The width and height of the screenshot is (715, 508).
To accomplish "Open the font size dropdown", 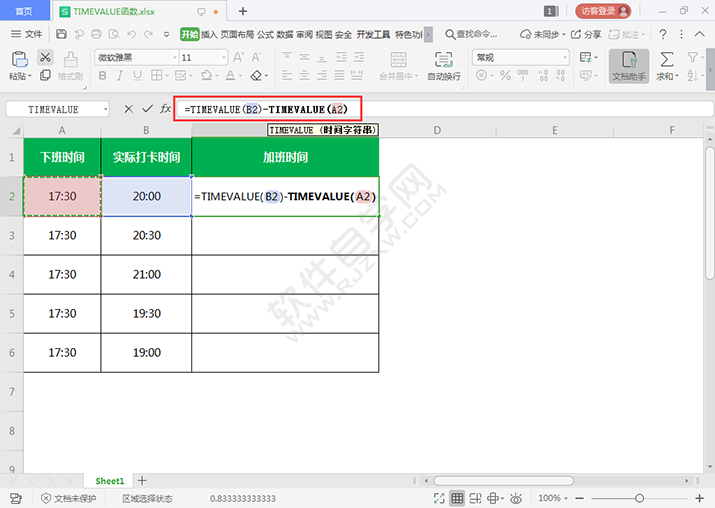I will pos(224,57).
